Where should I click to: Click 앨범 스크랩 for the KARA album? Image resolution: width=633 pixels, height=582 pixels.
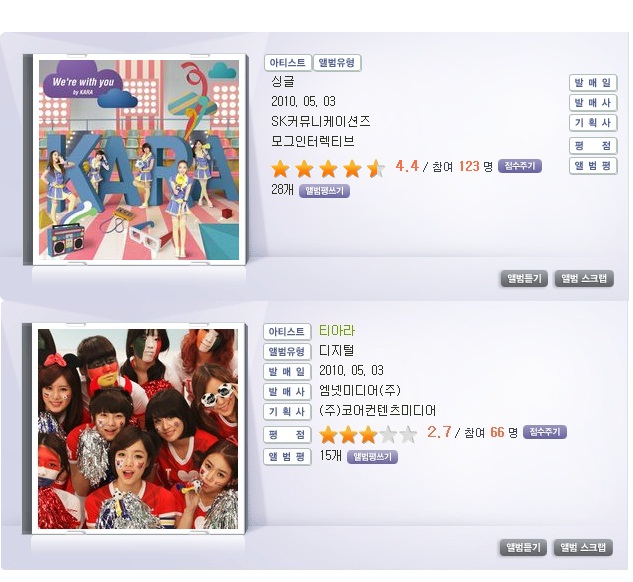(584, 278)
